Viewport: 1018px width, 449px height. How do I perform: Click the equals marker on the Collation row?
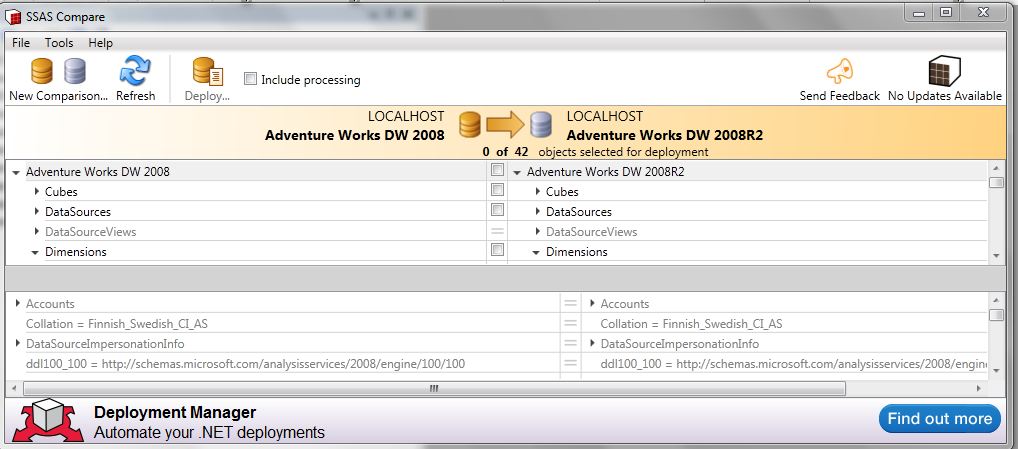coord(570,323)
